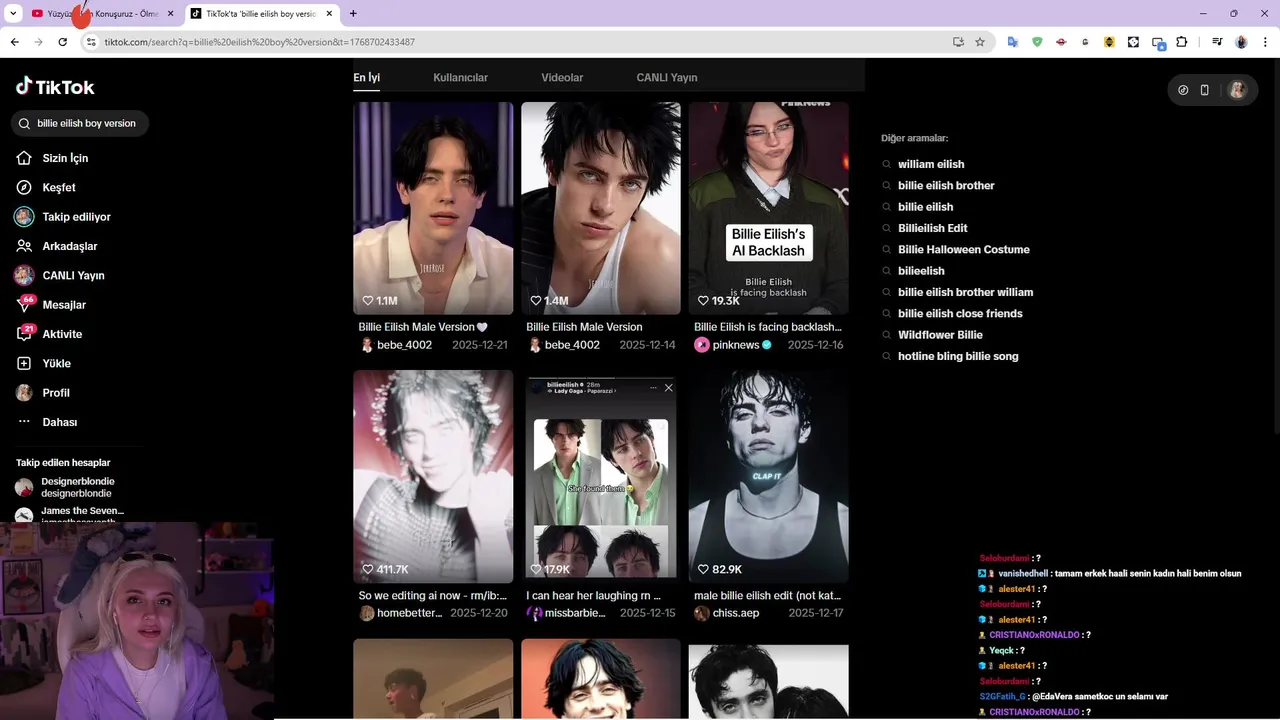This screenshot has height=720, width=1280.
Task: Open chiss.aep author profile
Action: [x=727, y=613]
